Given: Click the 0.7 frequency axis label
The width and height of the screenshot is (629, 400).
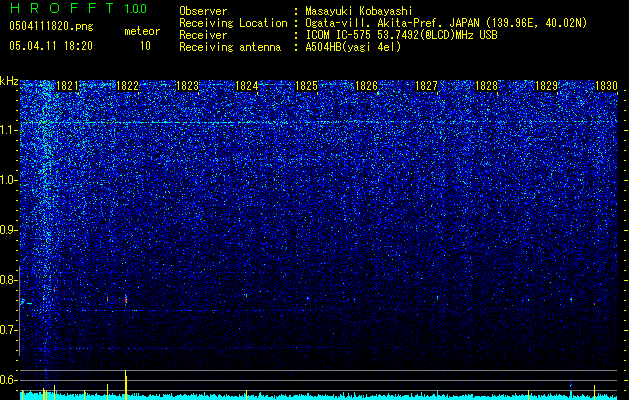Looking at the screenshot, I should 8,330.
